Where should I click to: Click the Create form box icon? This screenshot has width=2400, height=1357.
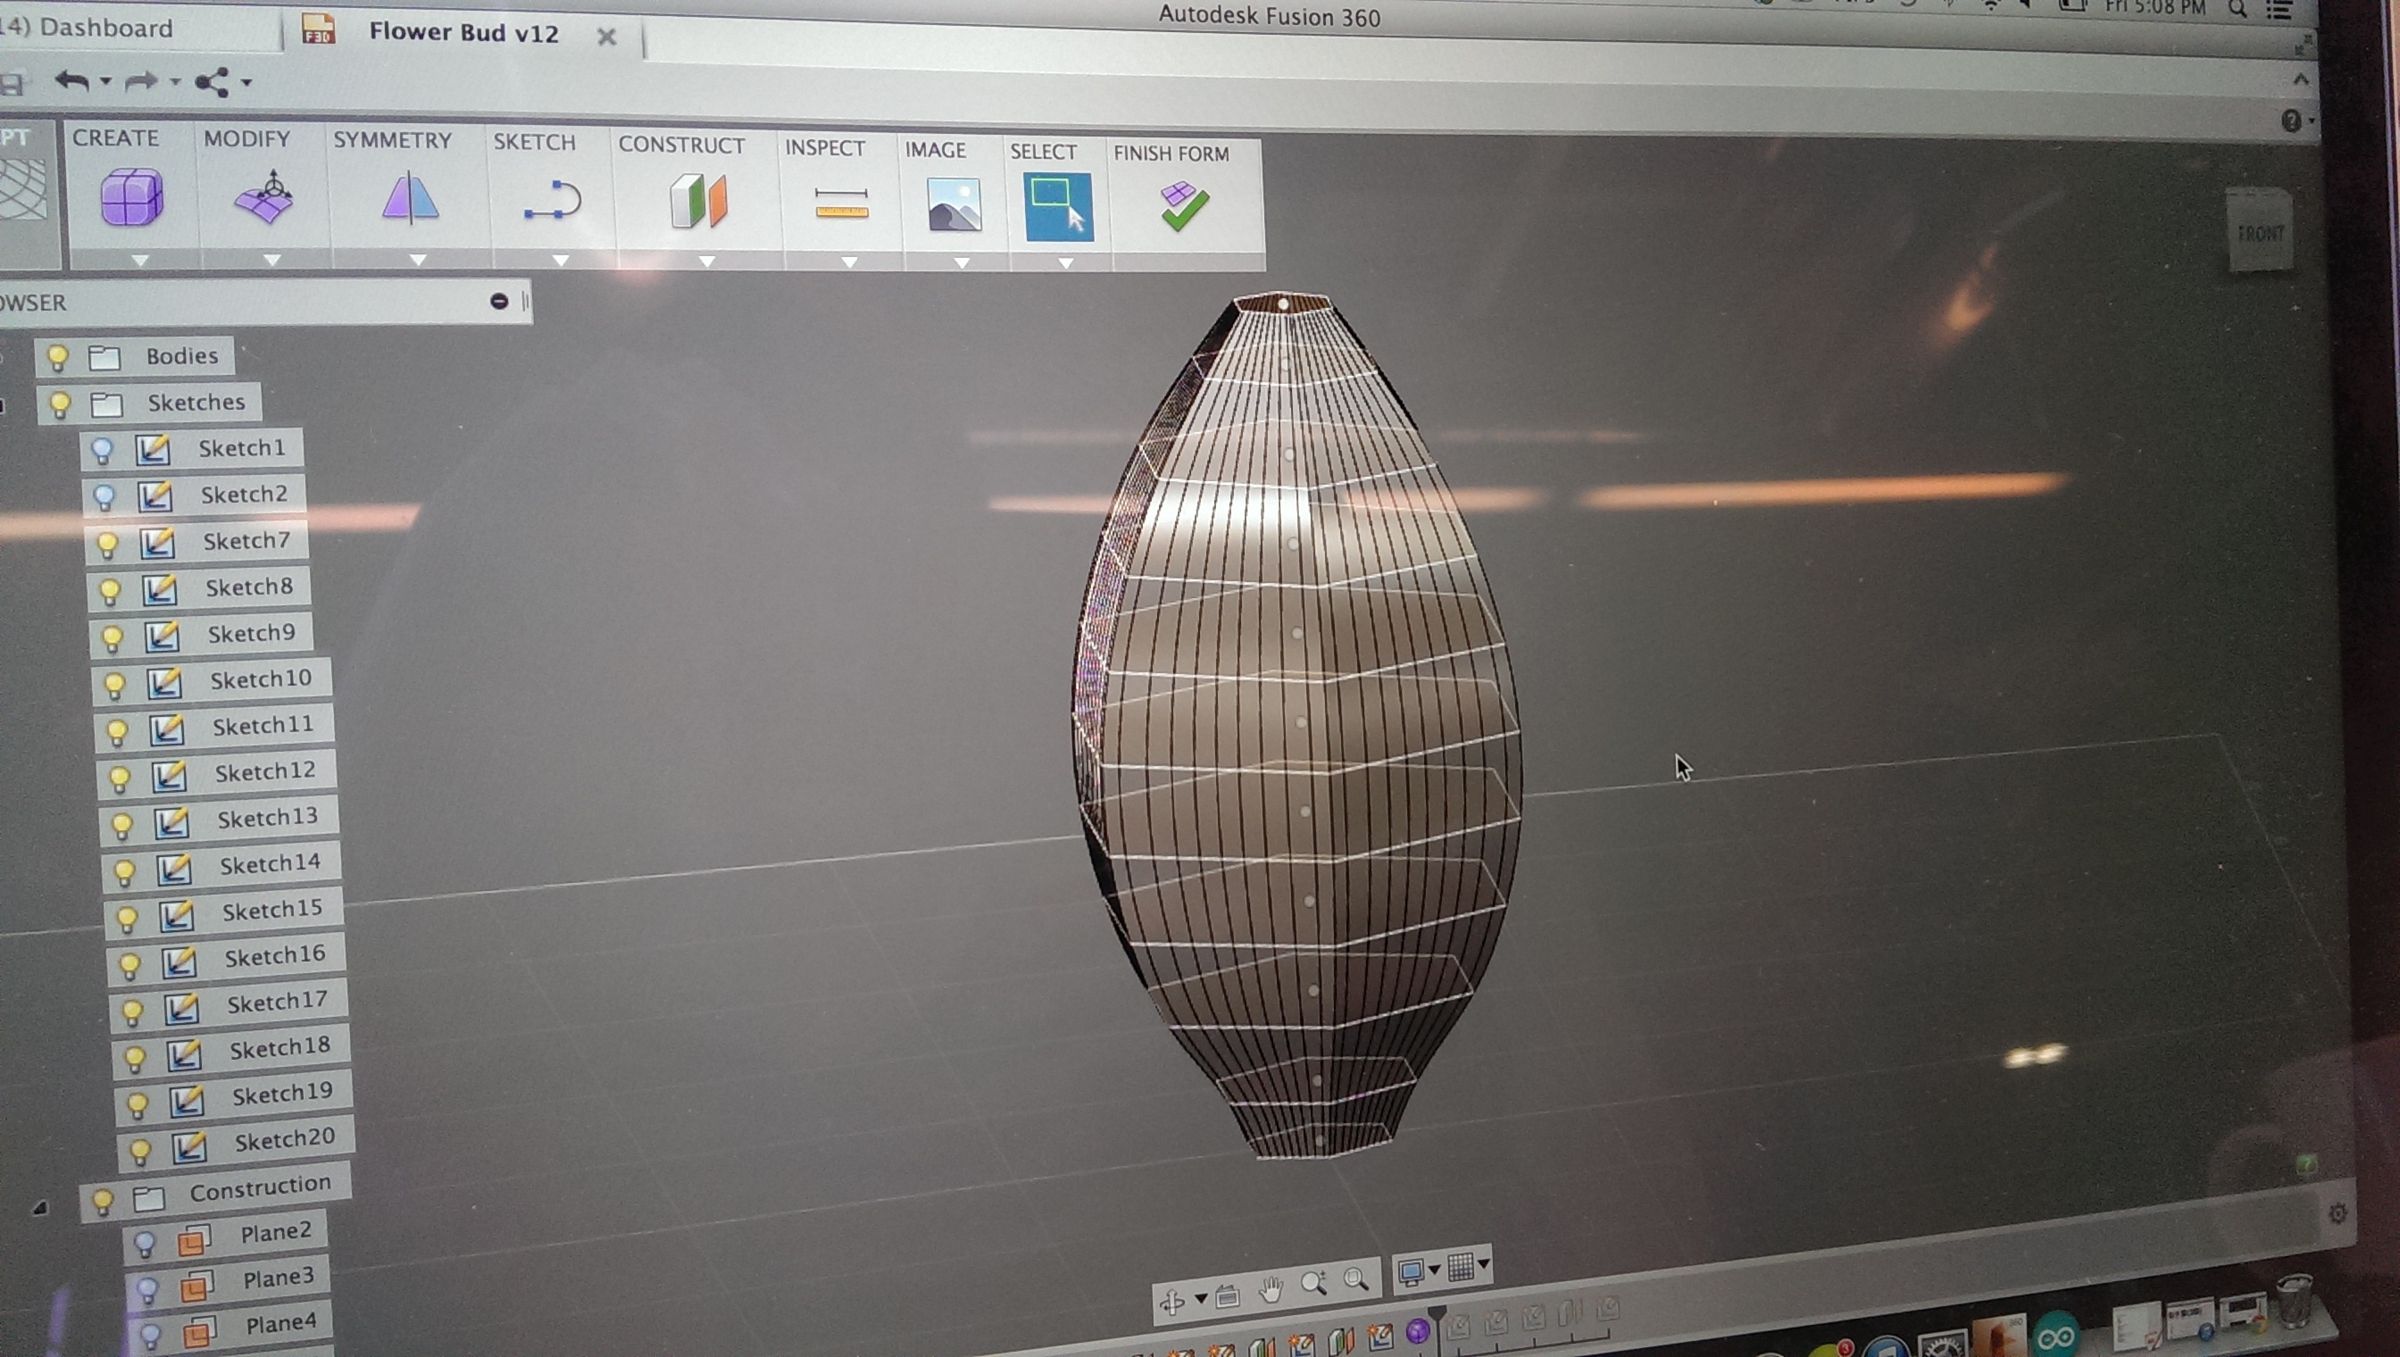point(131,197)
